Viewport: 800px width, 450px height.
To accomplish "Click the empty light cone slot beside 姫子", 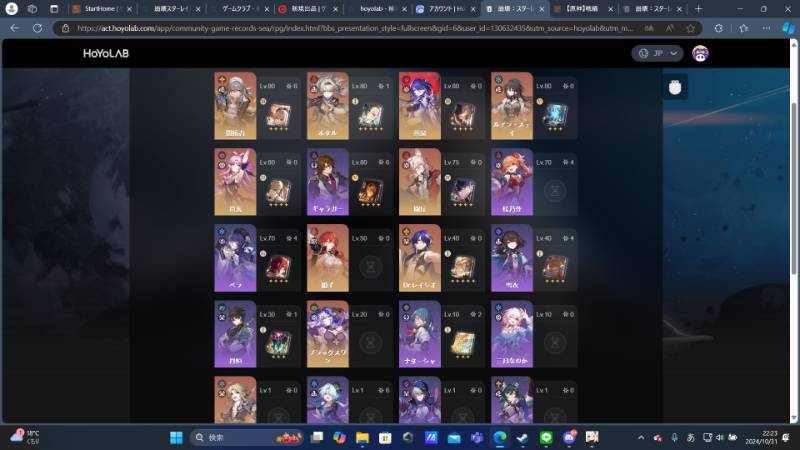I will pos(371,267).
